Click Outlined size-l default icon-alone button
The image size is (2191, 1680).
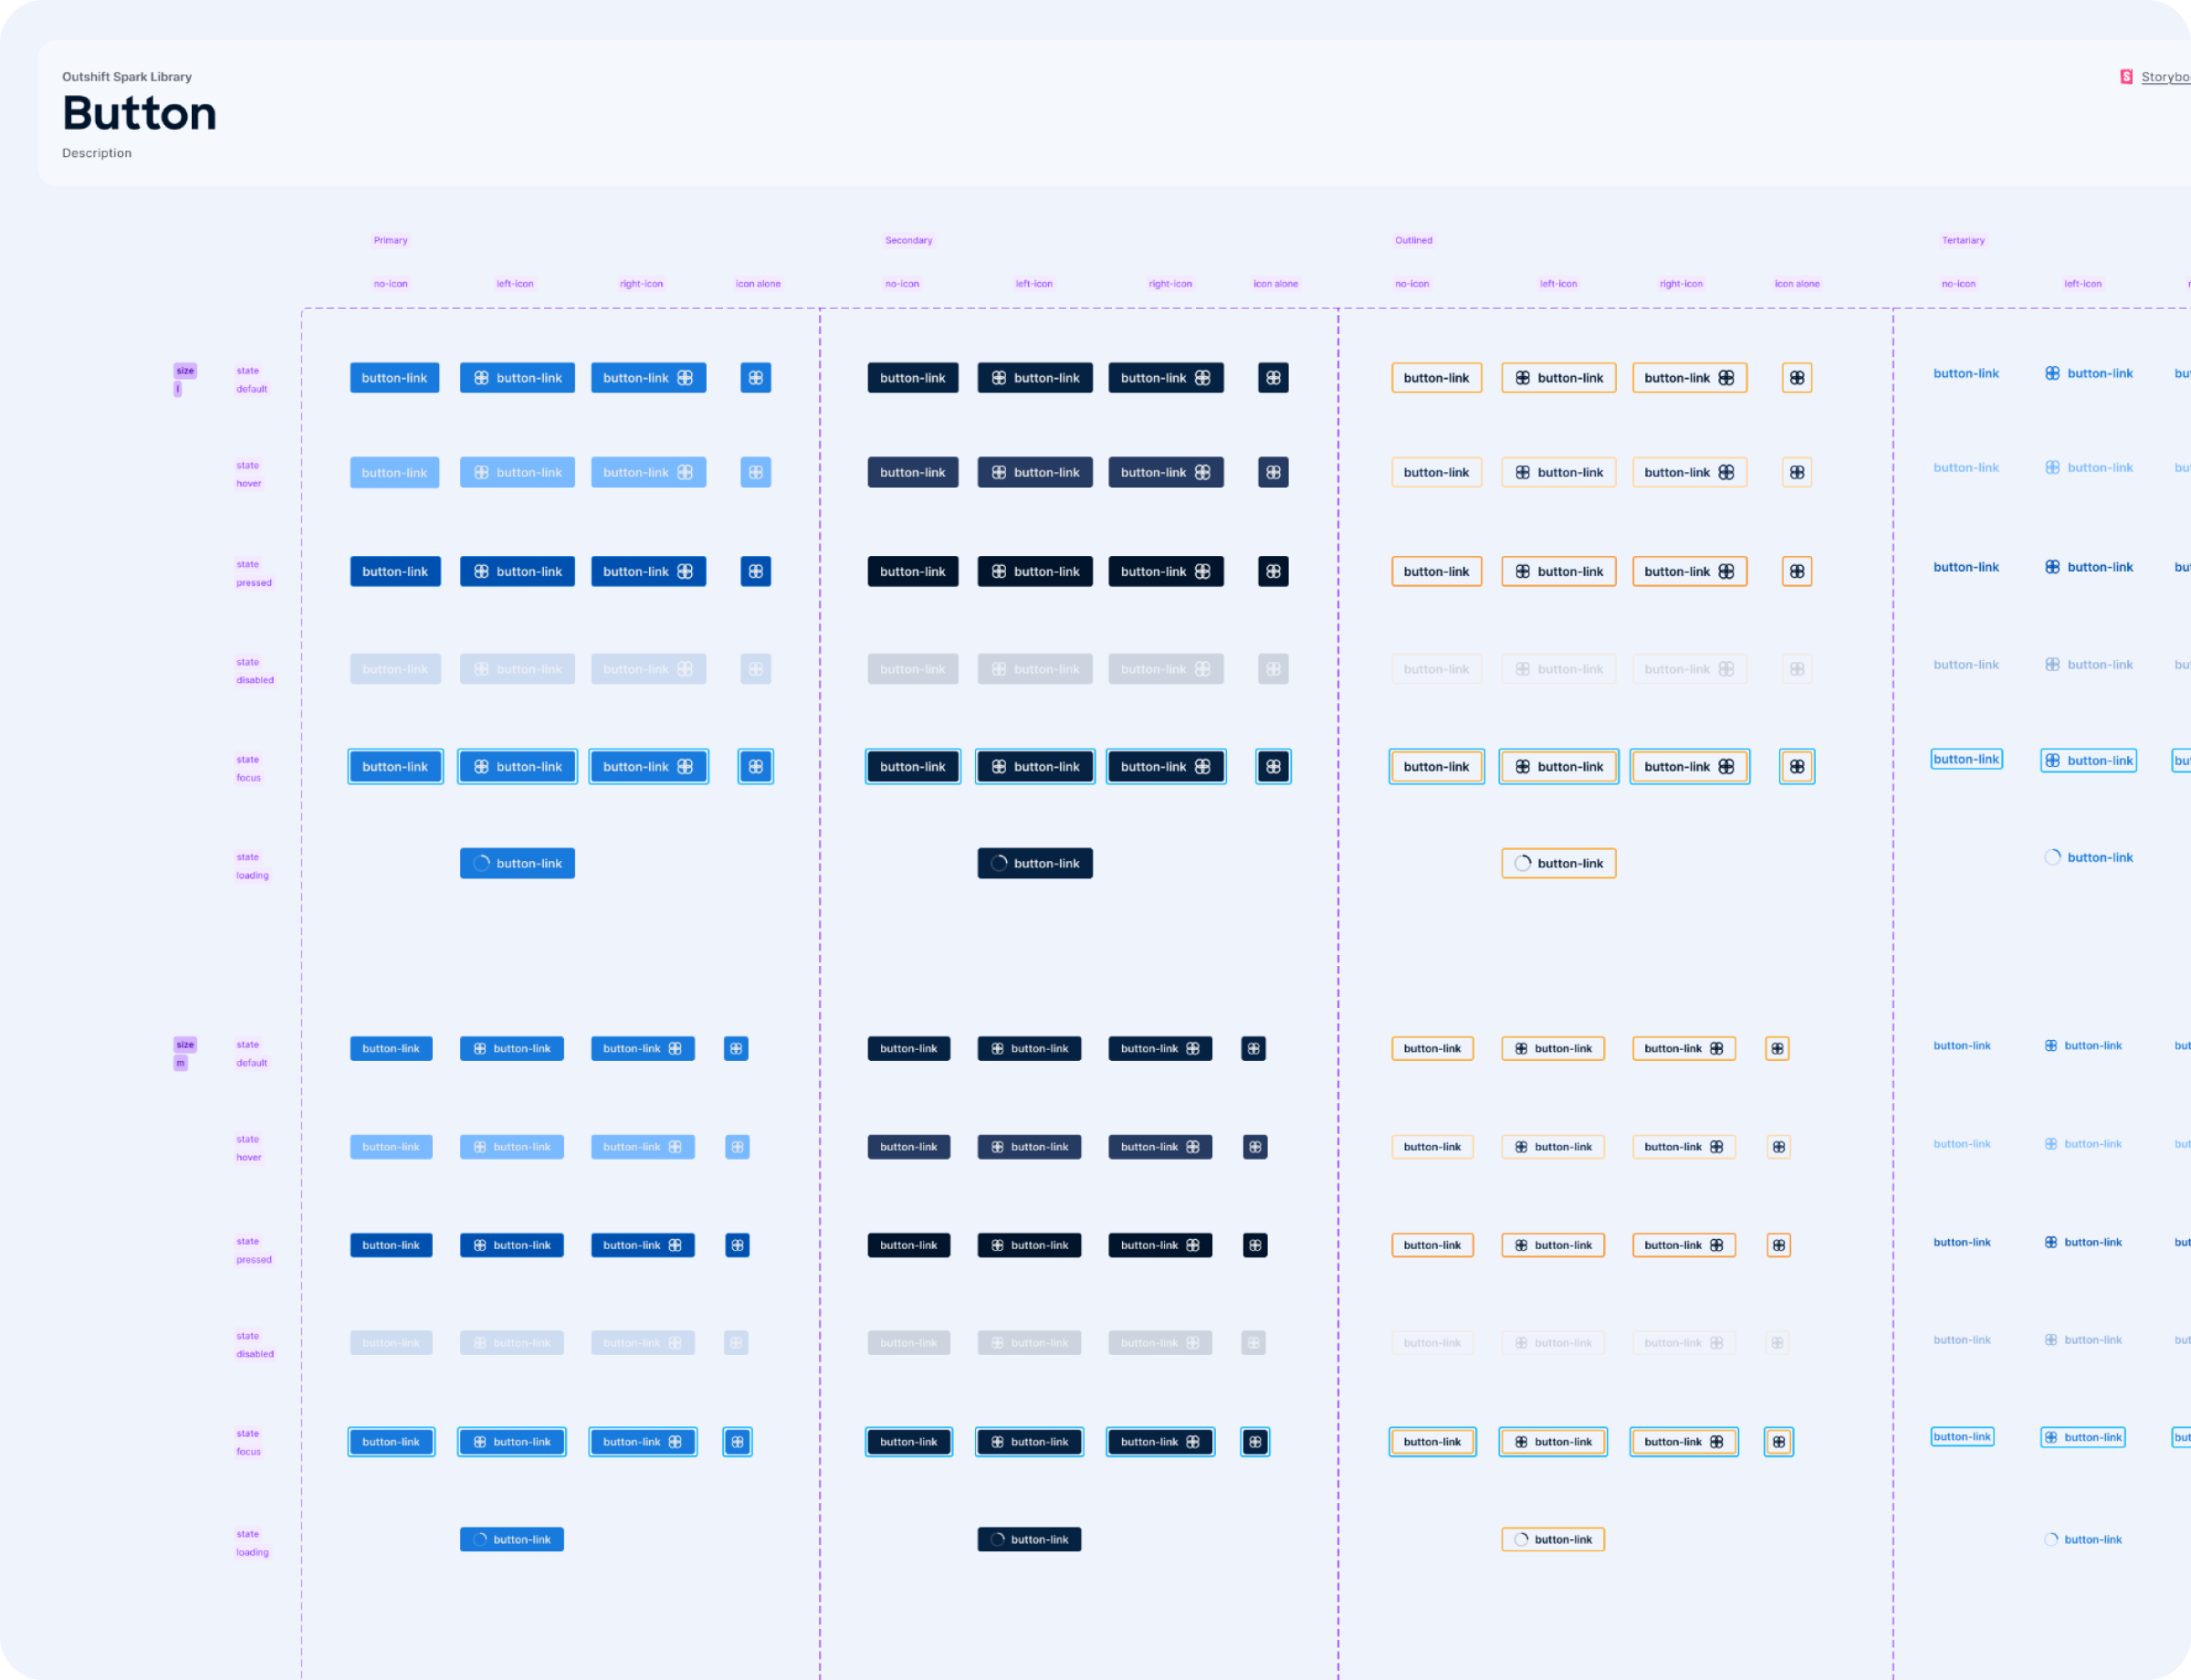(1797, 378)
